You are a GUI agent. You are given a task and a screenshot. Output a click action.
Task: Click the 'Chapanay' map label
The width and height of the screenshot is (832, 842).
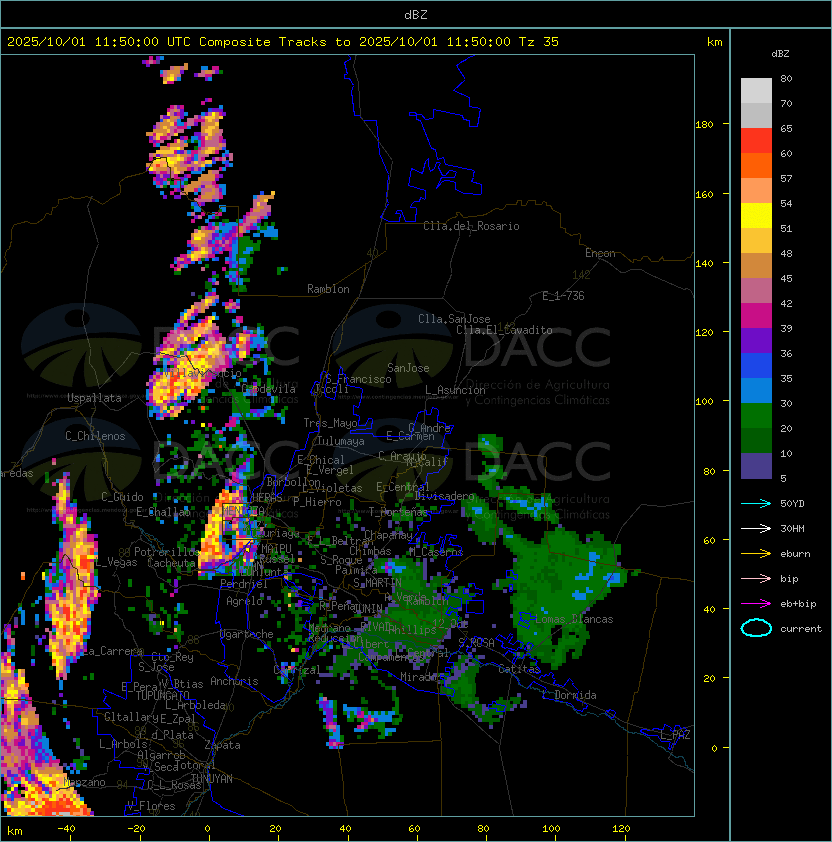click(x=388, y=535)
